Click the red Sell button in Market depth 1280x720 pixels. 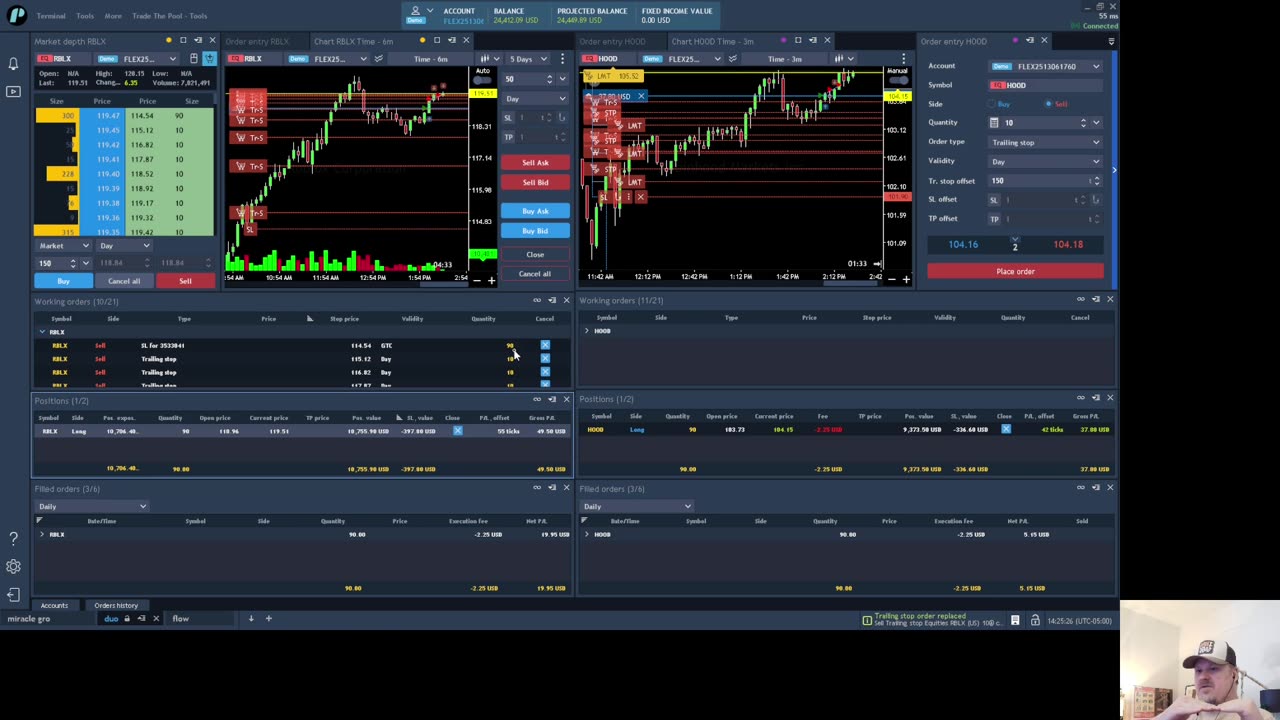point(185,281)
